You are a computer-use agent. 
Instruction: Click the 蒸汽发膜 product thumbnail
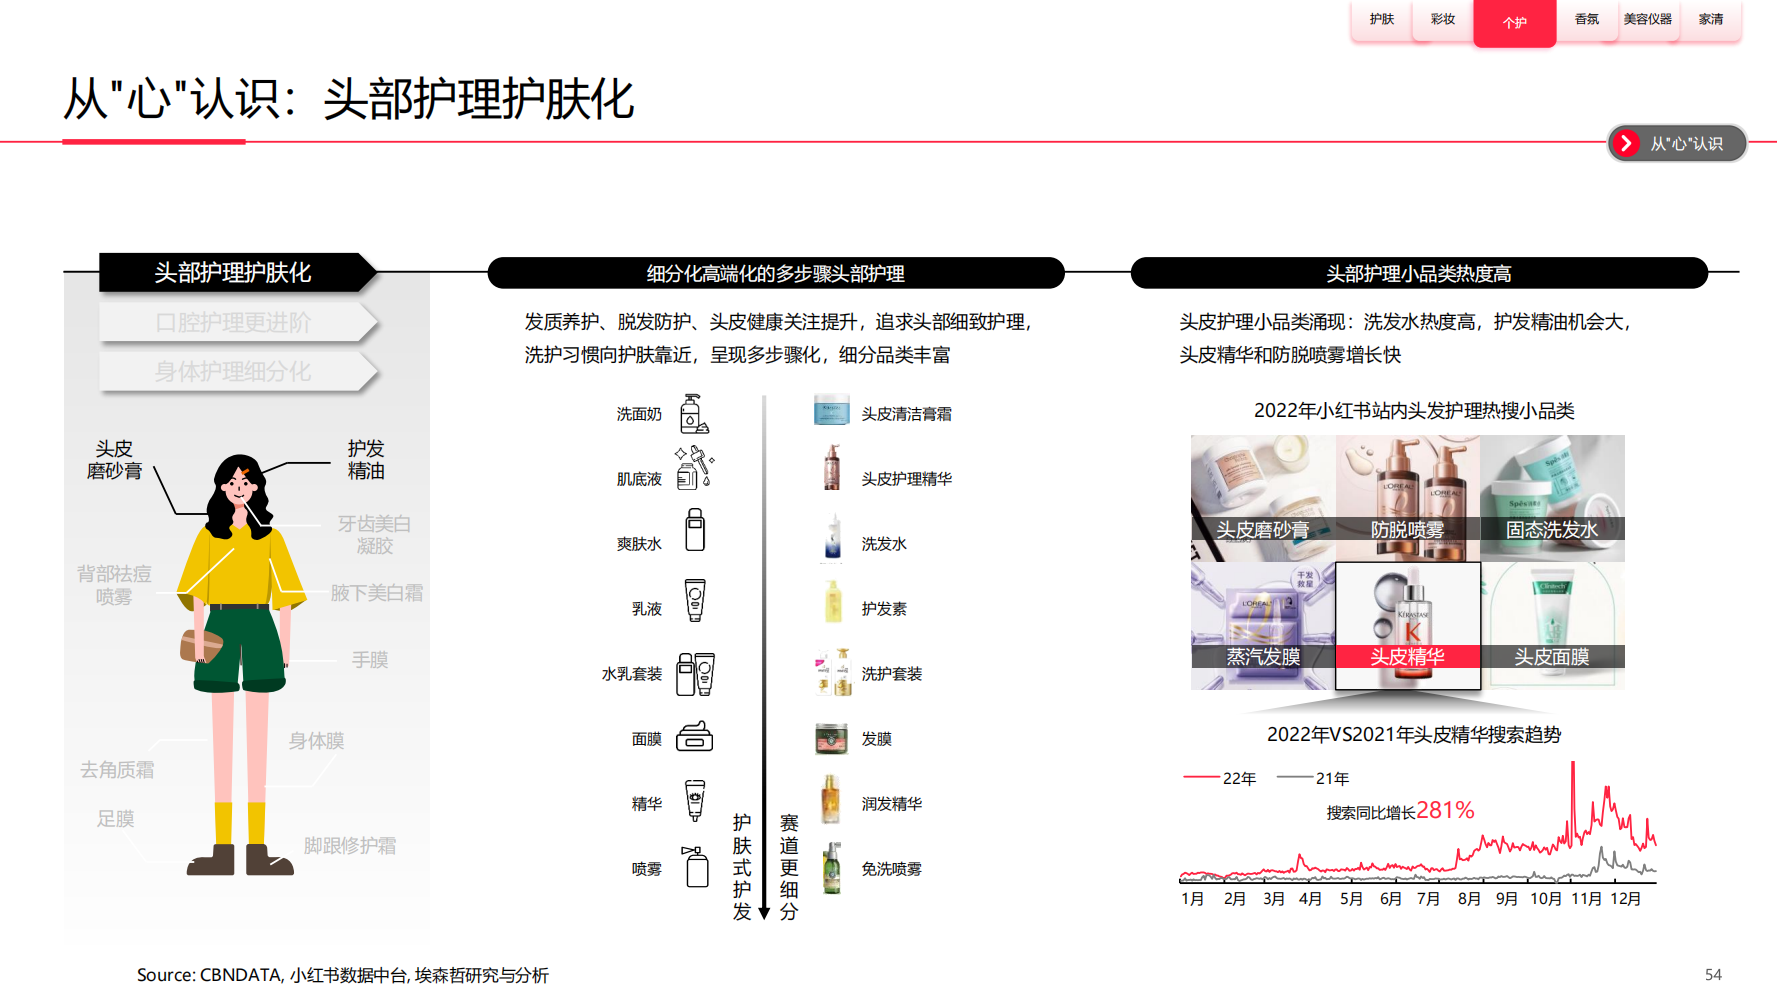pos(1262,626)
